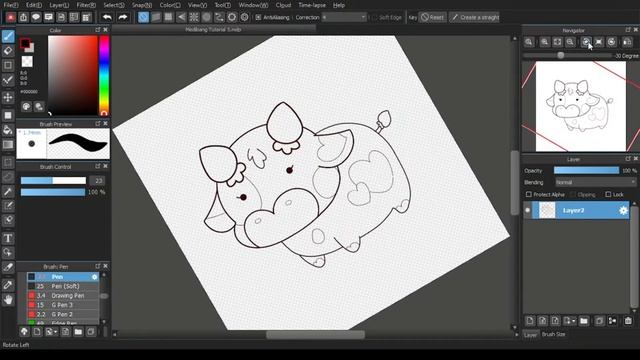The height and width of the screenshot is (360, 640).
Task: Select the Drawing Pen brush
Action: pyautogui.click(x=63, y=296)
